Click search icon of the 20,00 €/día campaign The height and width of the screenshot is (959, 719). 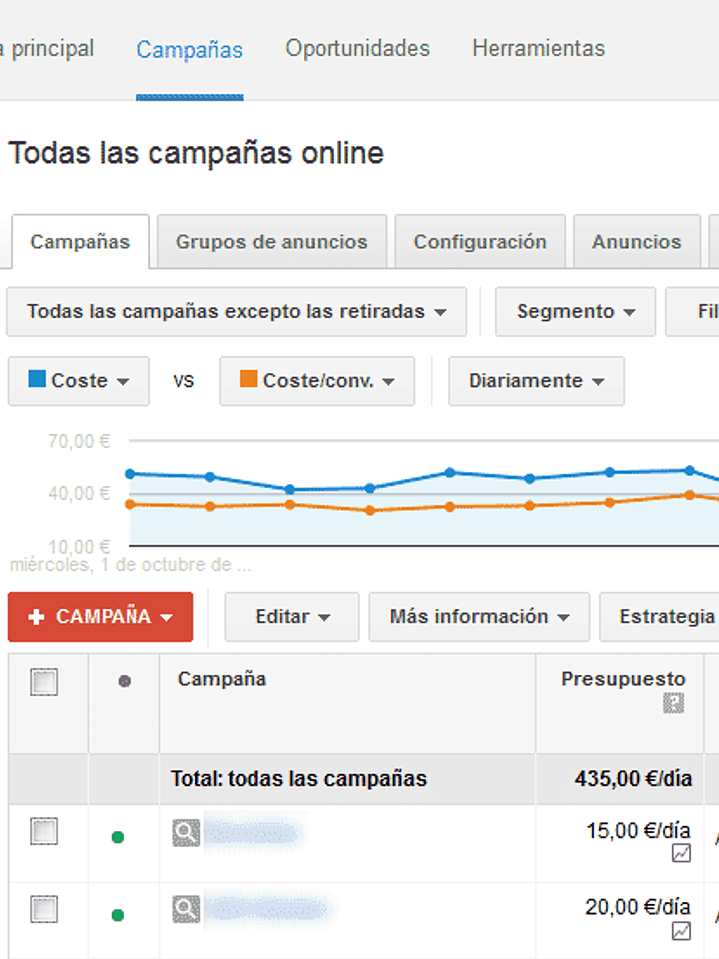coord(186,909)
